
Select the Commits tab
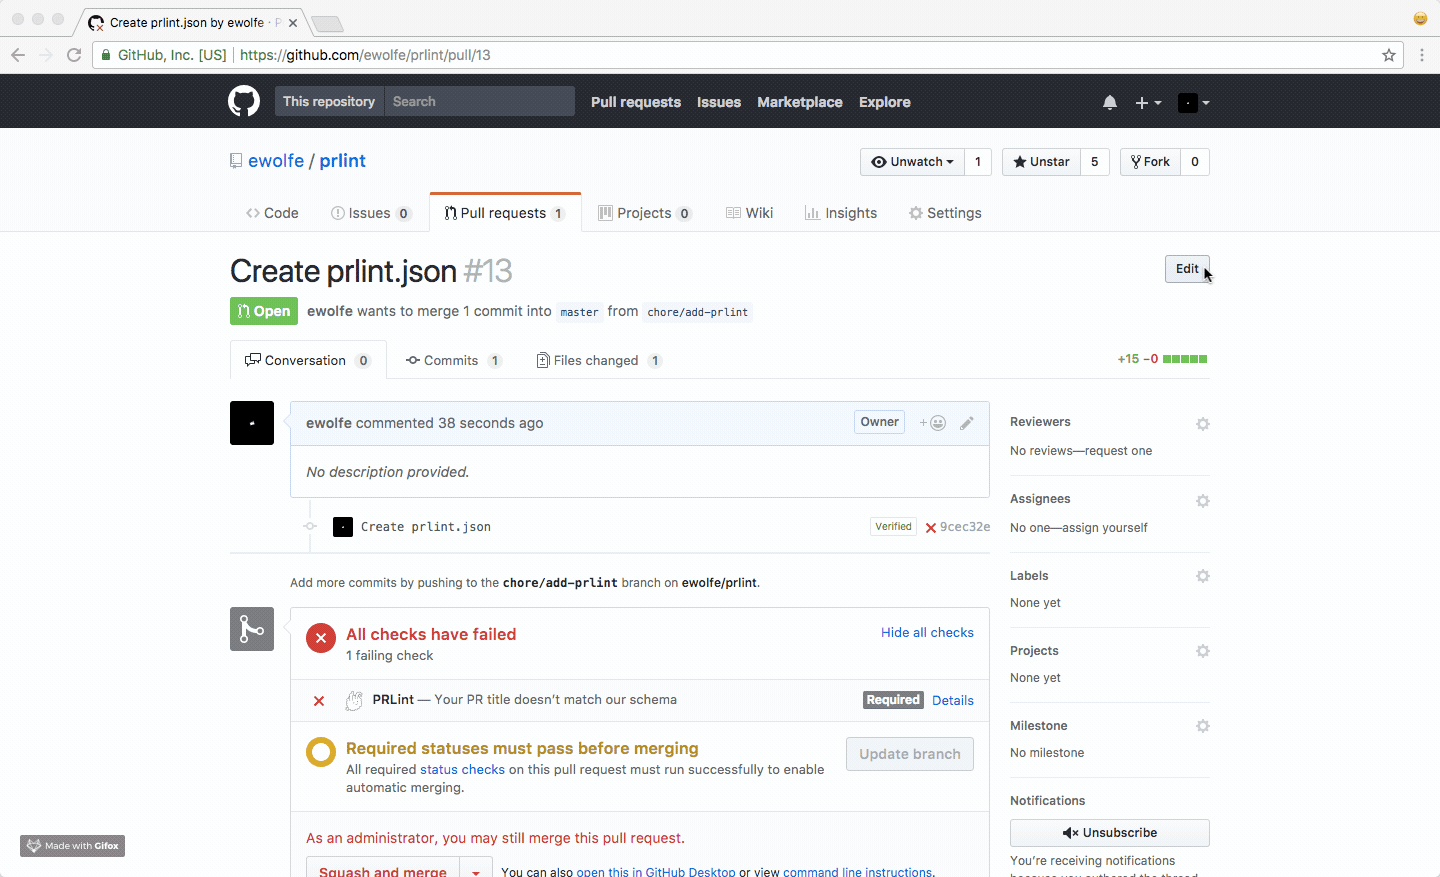453,360
